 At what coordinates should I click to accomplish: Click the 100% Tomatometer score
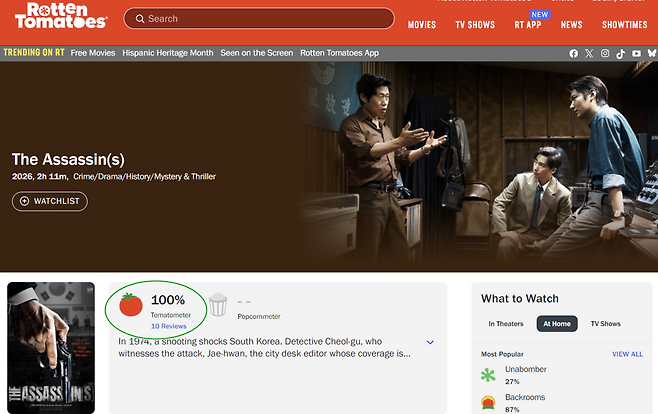click(168, 300)
